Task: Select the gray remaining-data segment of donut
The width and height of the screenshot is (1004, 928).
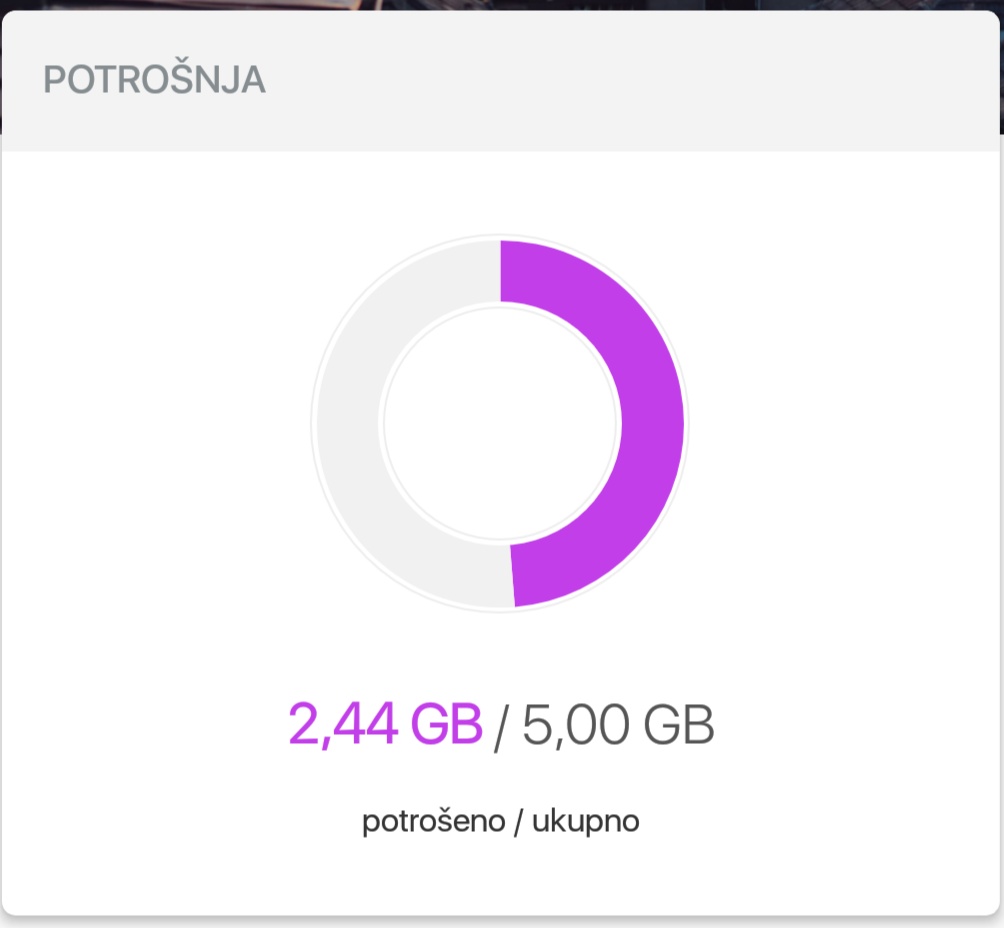Action: coord(349,423)
